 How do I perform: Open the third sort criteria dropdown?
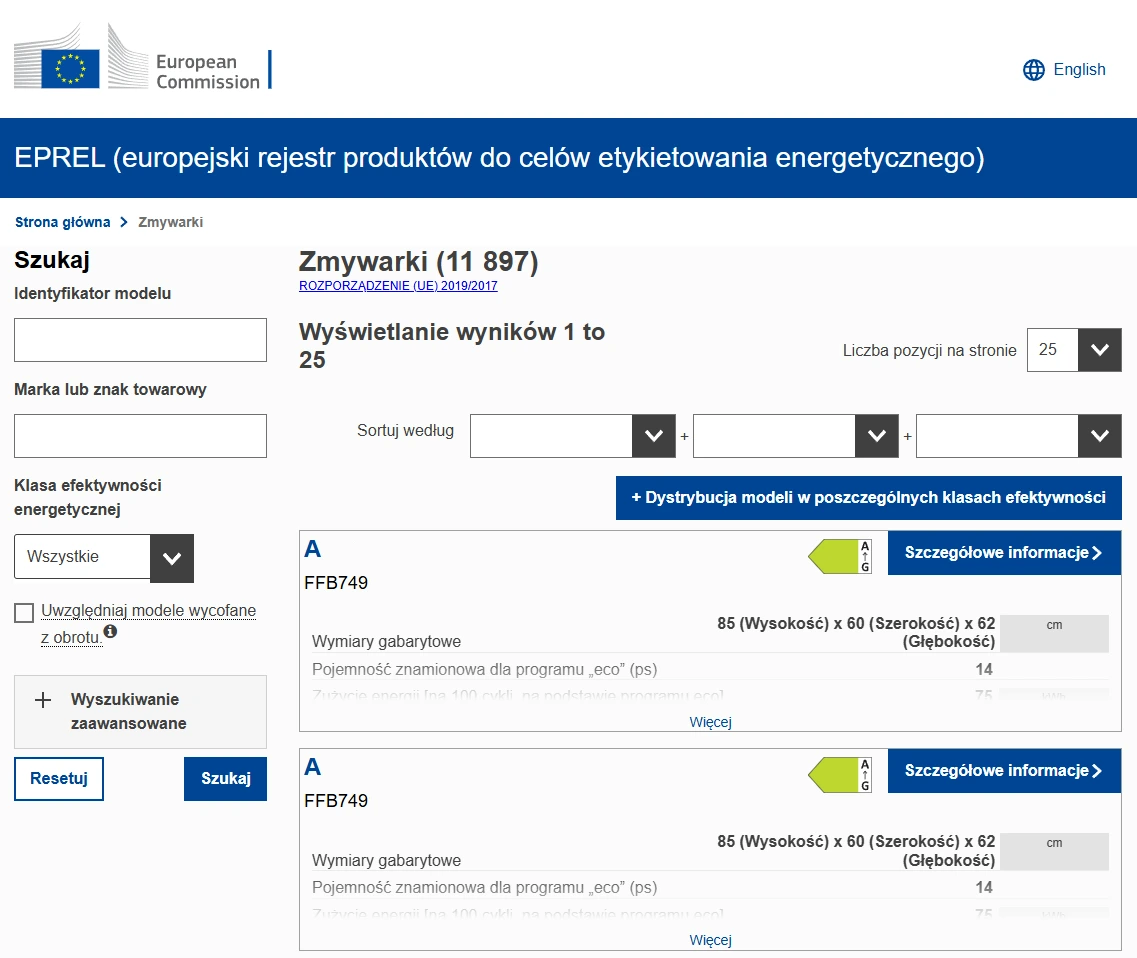1019,436
